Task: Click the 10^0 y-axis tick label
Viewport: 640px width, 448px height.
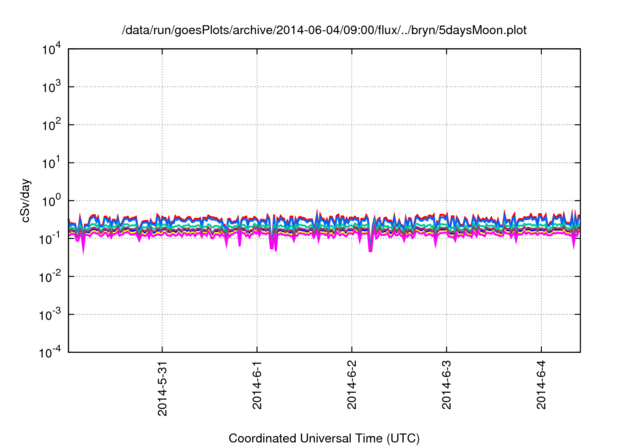Action: click(51, 201)
